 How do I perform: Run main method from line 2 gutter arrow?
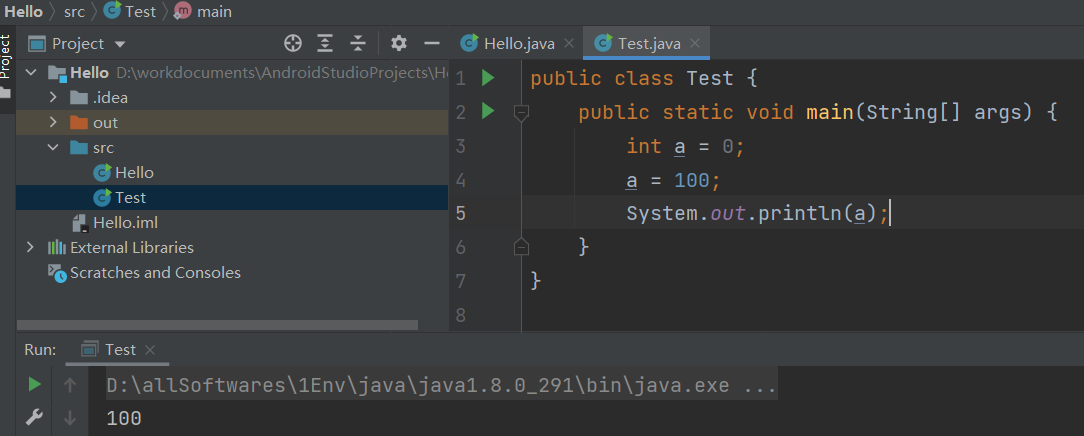coord(488,111)
